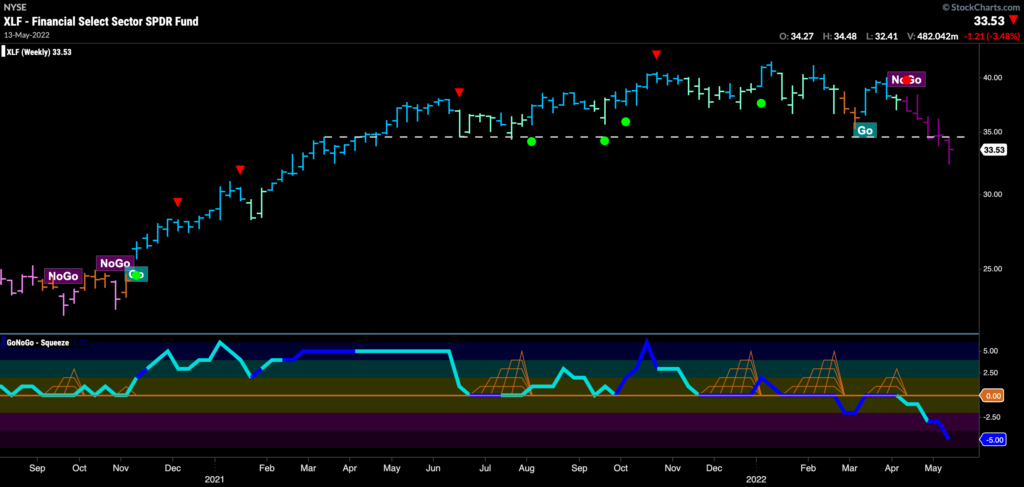Select the purple NoGo label near October 2020
The image size is (1024, 487).
click(x=115, y=263)
